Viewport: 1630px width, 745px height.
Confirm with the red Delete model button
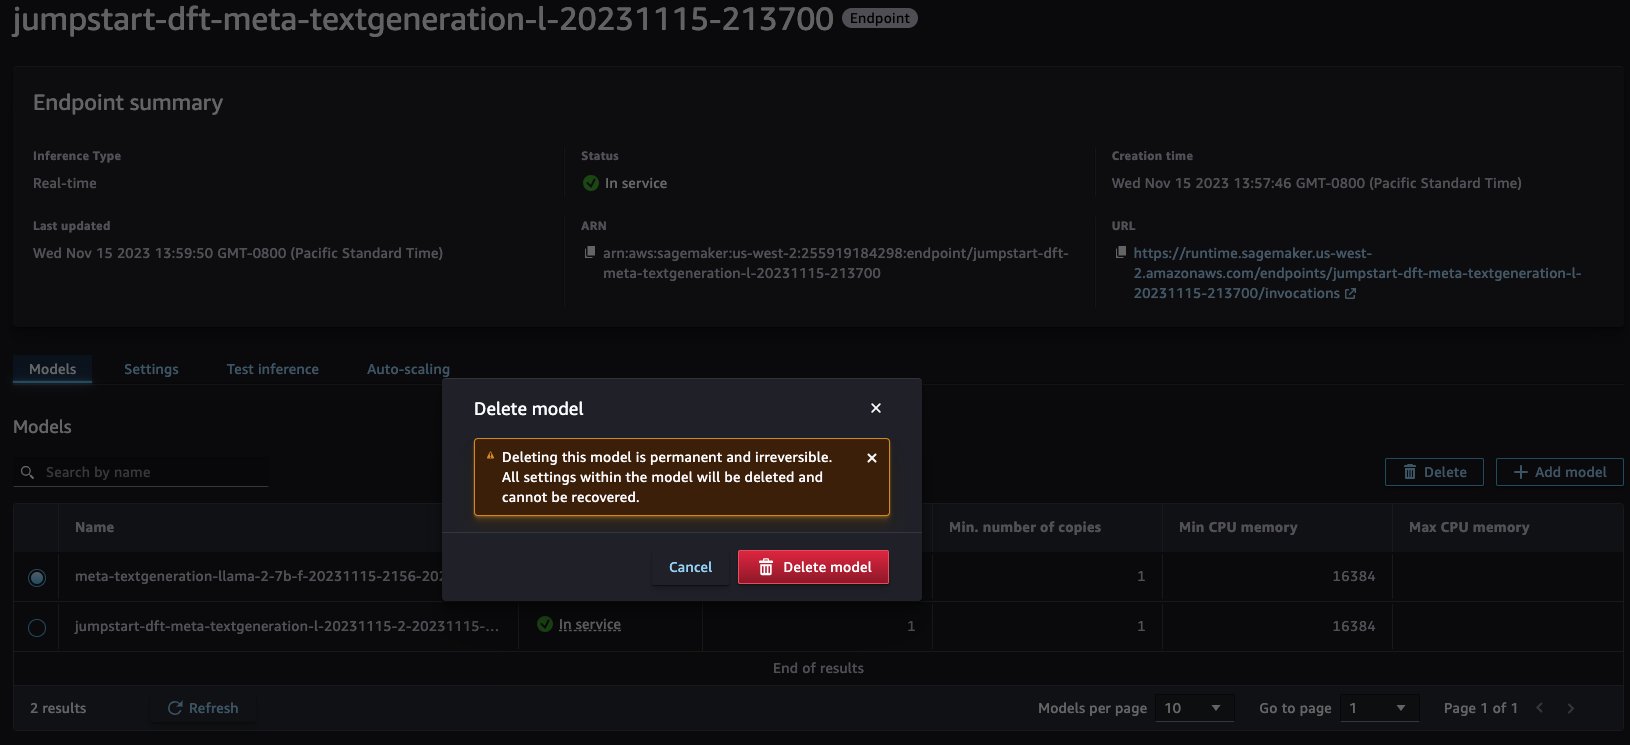tap(813, 567)
